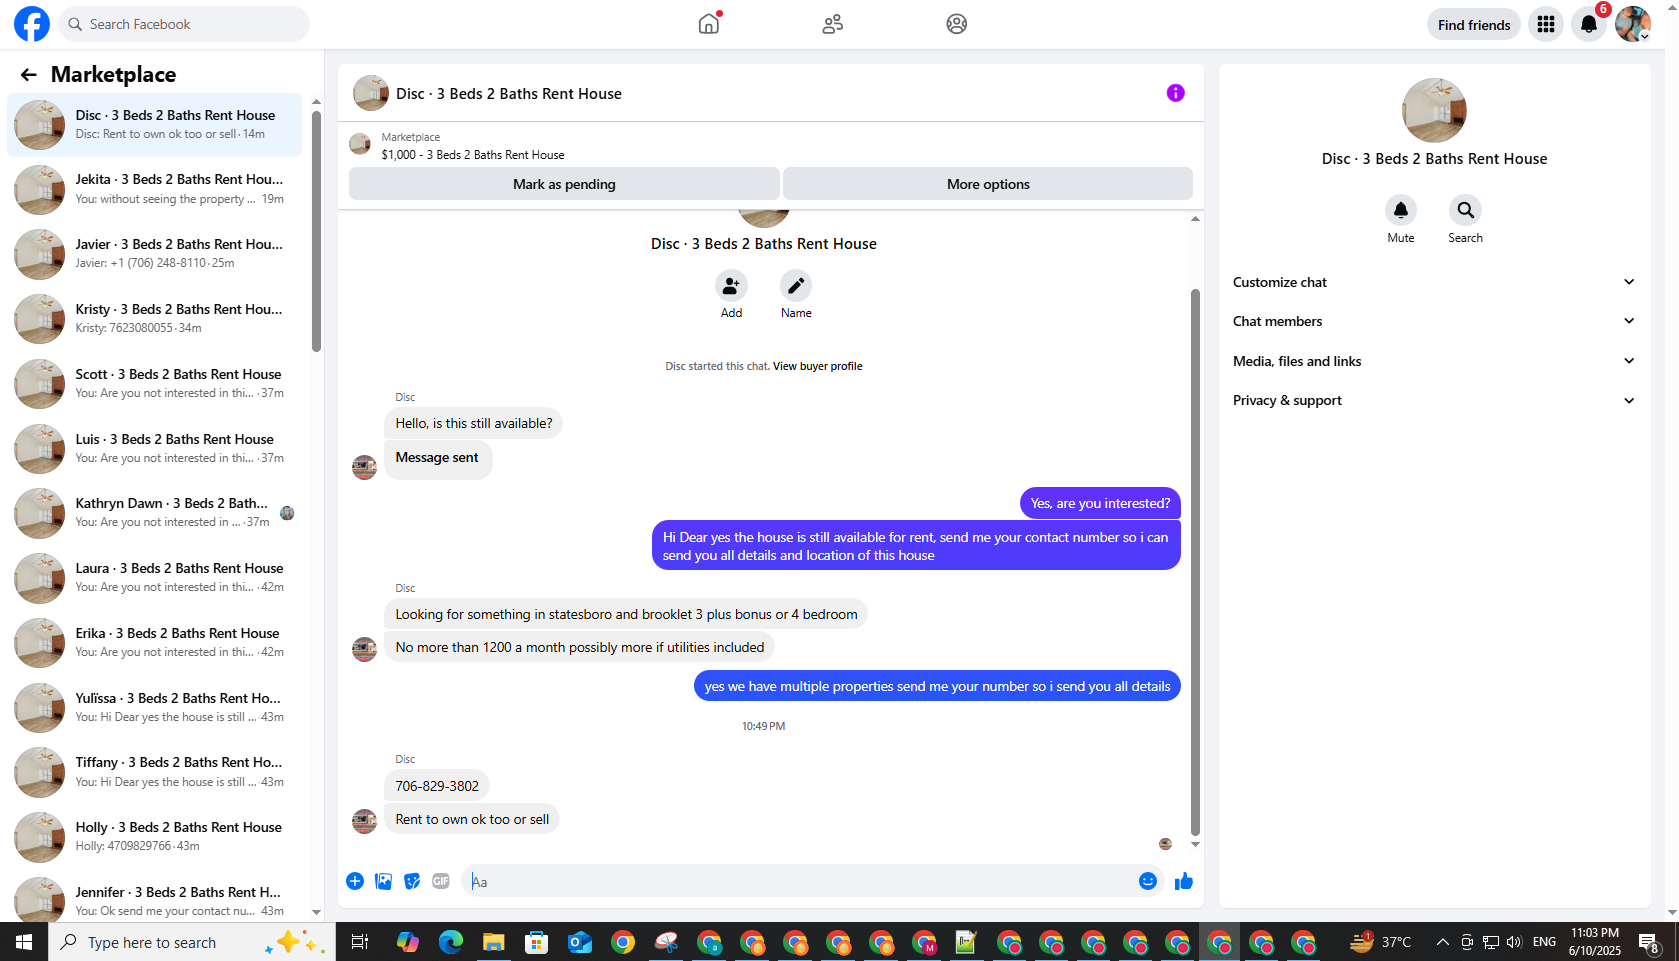The image size is (1679, 961).
Task: Open the emoji picker
Action: click(1148, 881)
